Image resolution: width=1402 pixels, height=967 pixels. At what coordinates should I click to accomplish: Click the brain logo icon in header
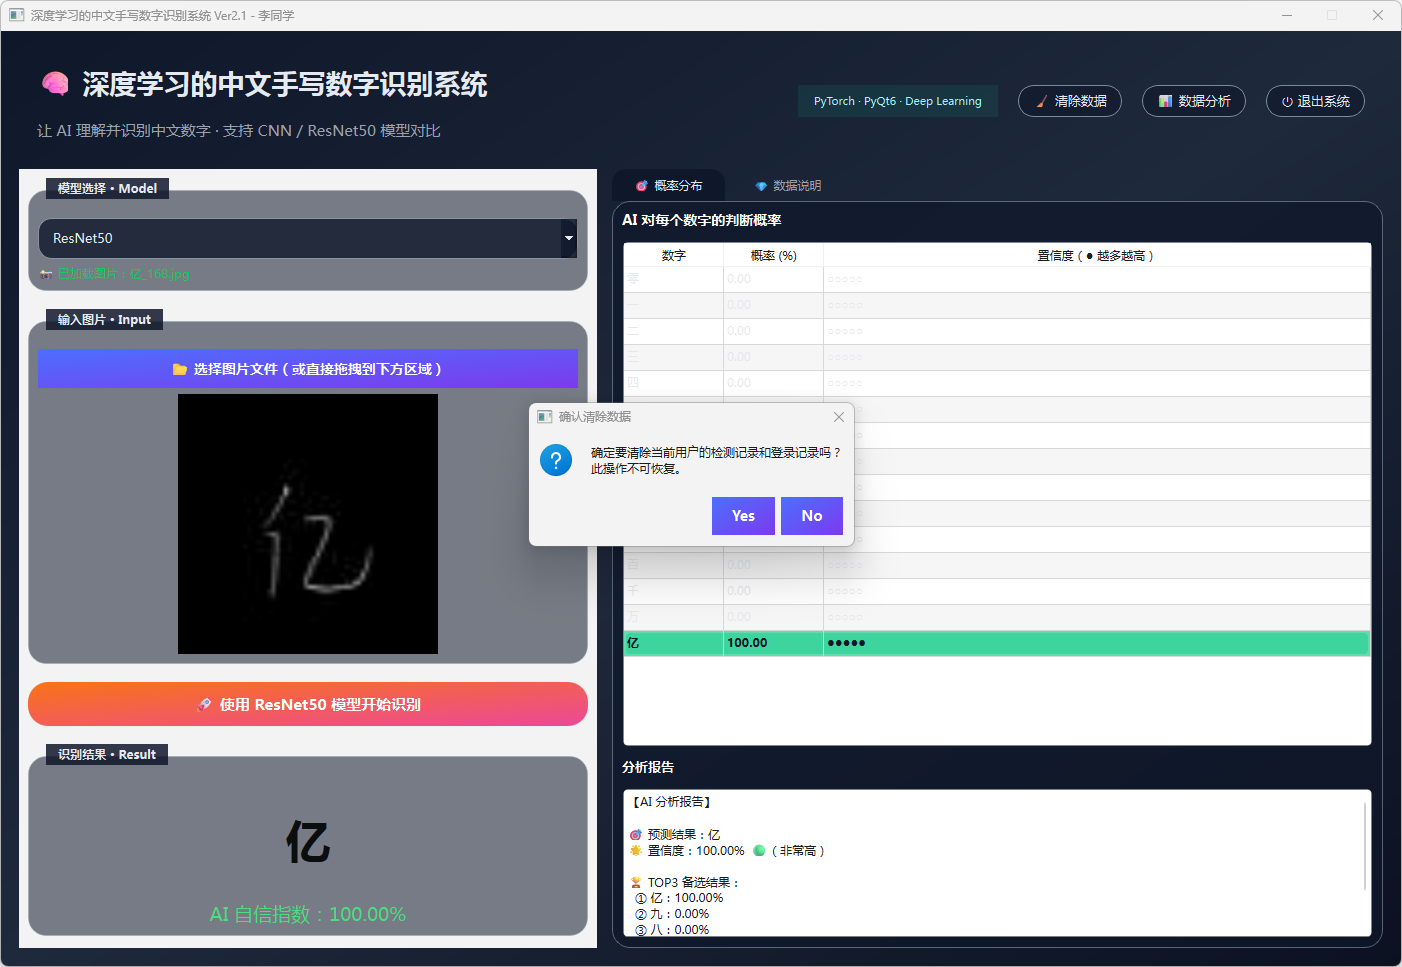[55, 84]
